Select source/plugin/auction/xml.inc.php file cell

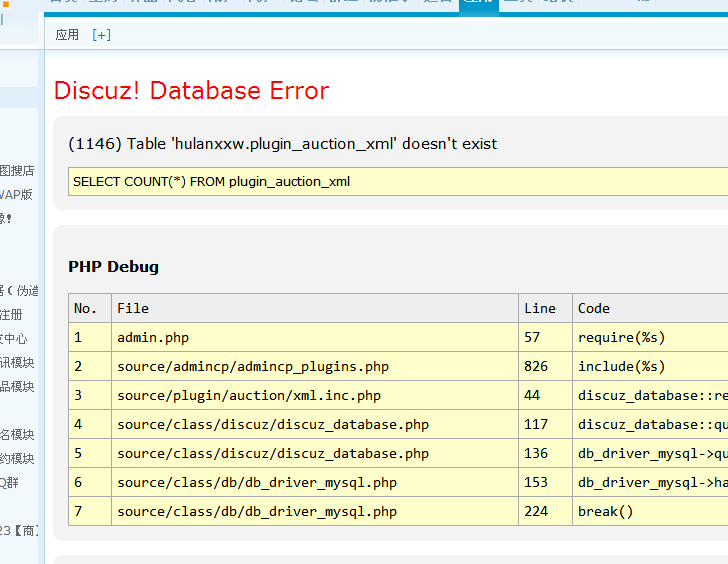click(x=315, y=395)
